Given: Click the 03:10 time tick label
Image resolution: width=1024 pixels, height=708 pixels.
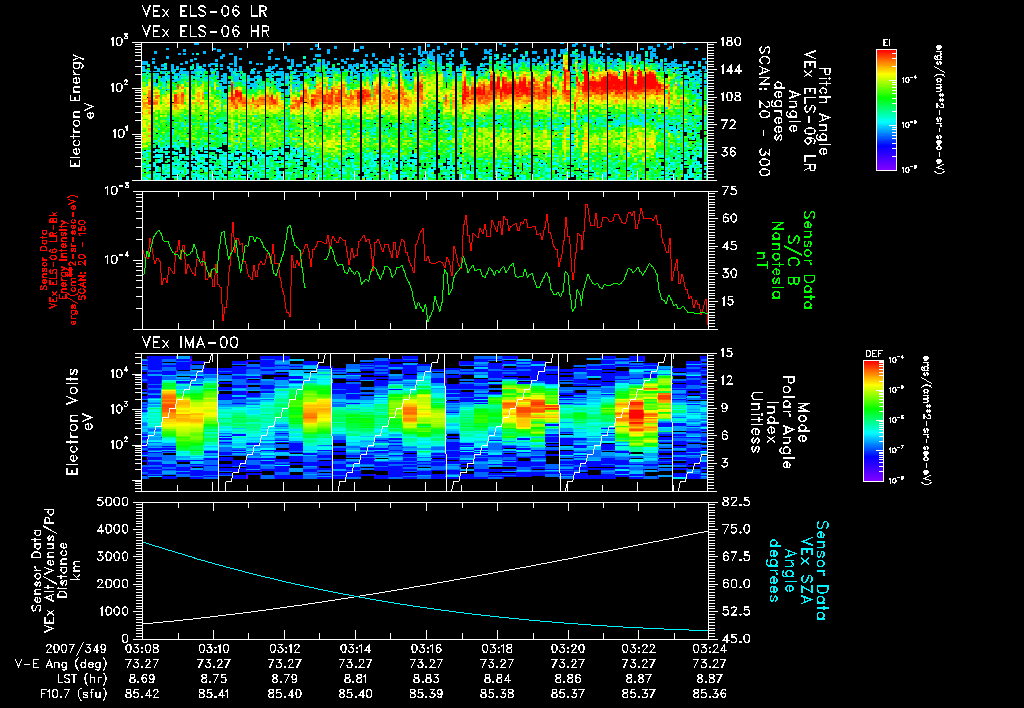Looking at the screenshot, I should (x=214, y=651).
